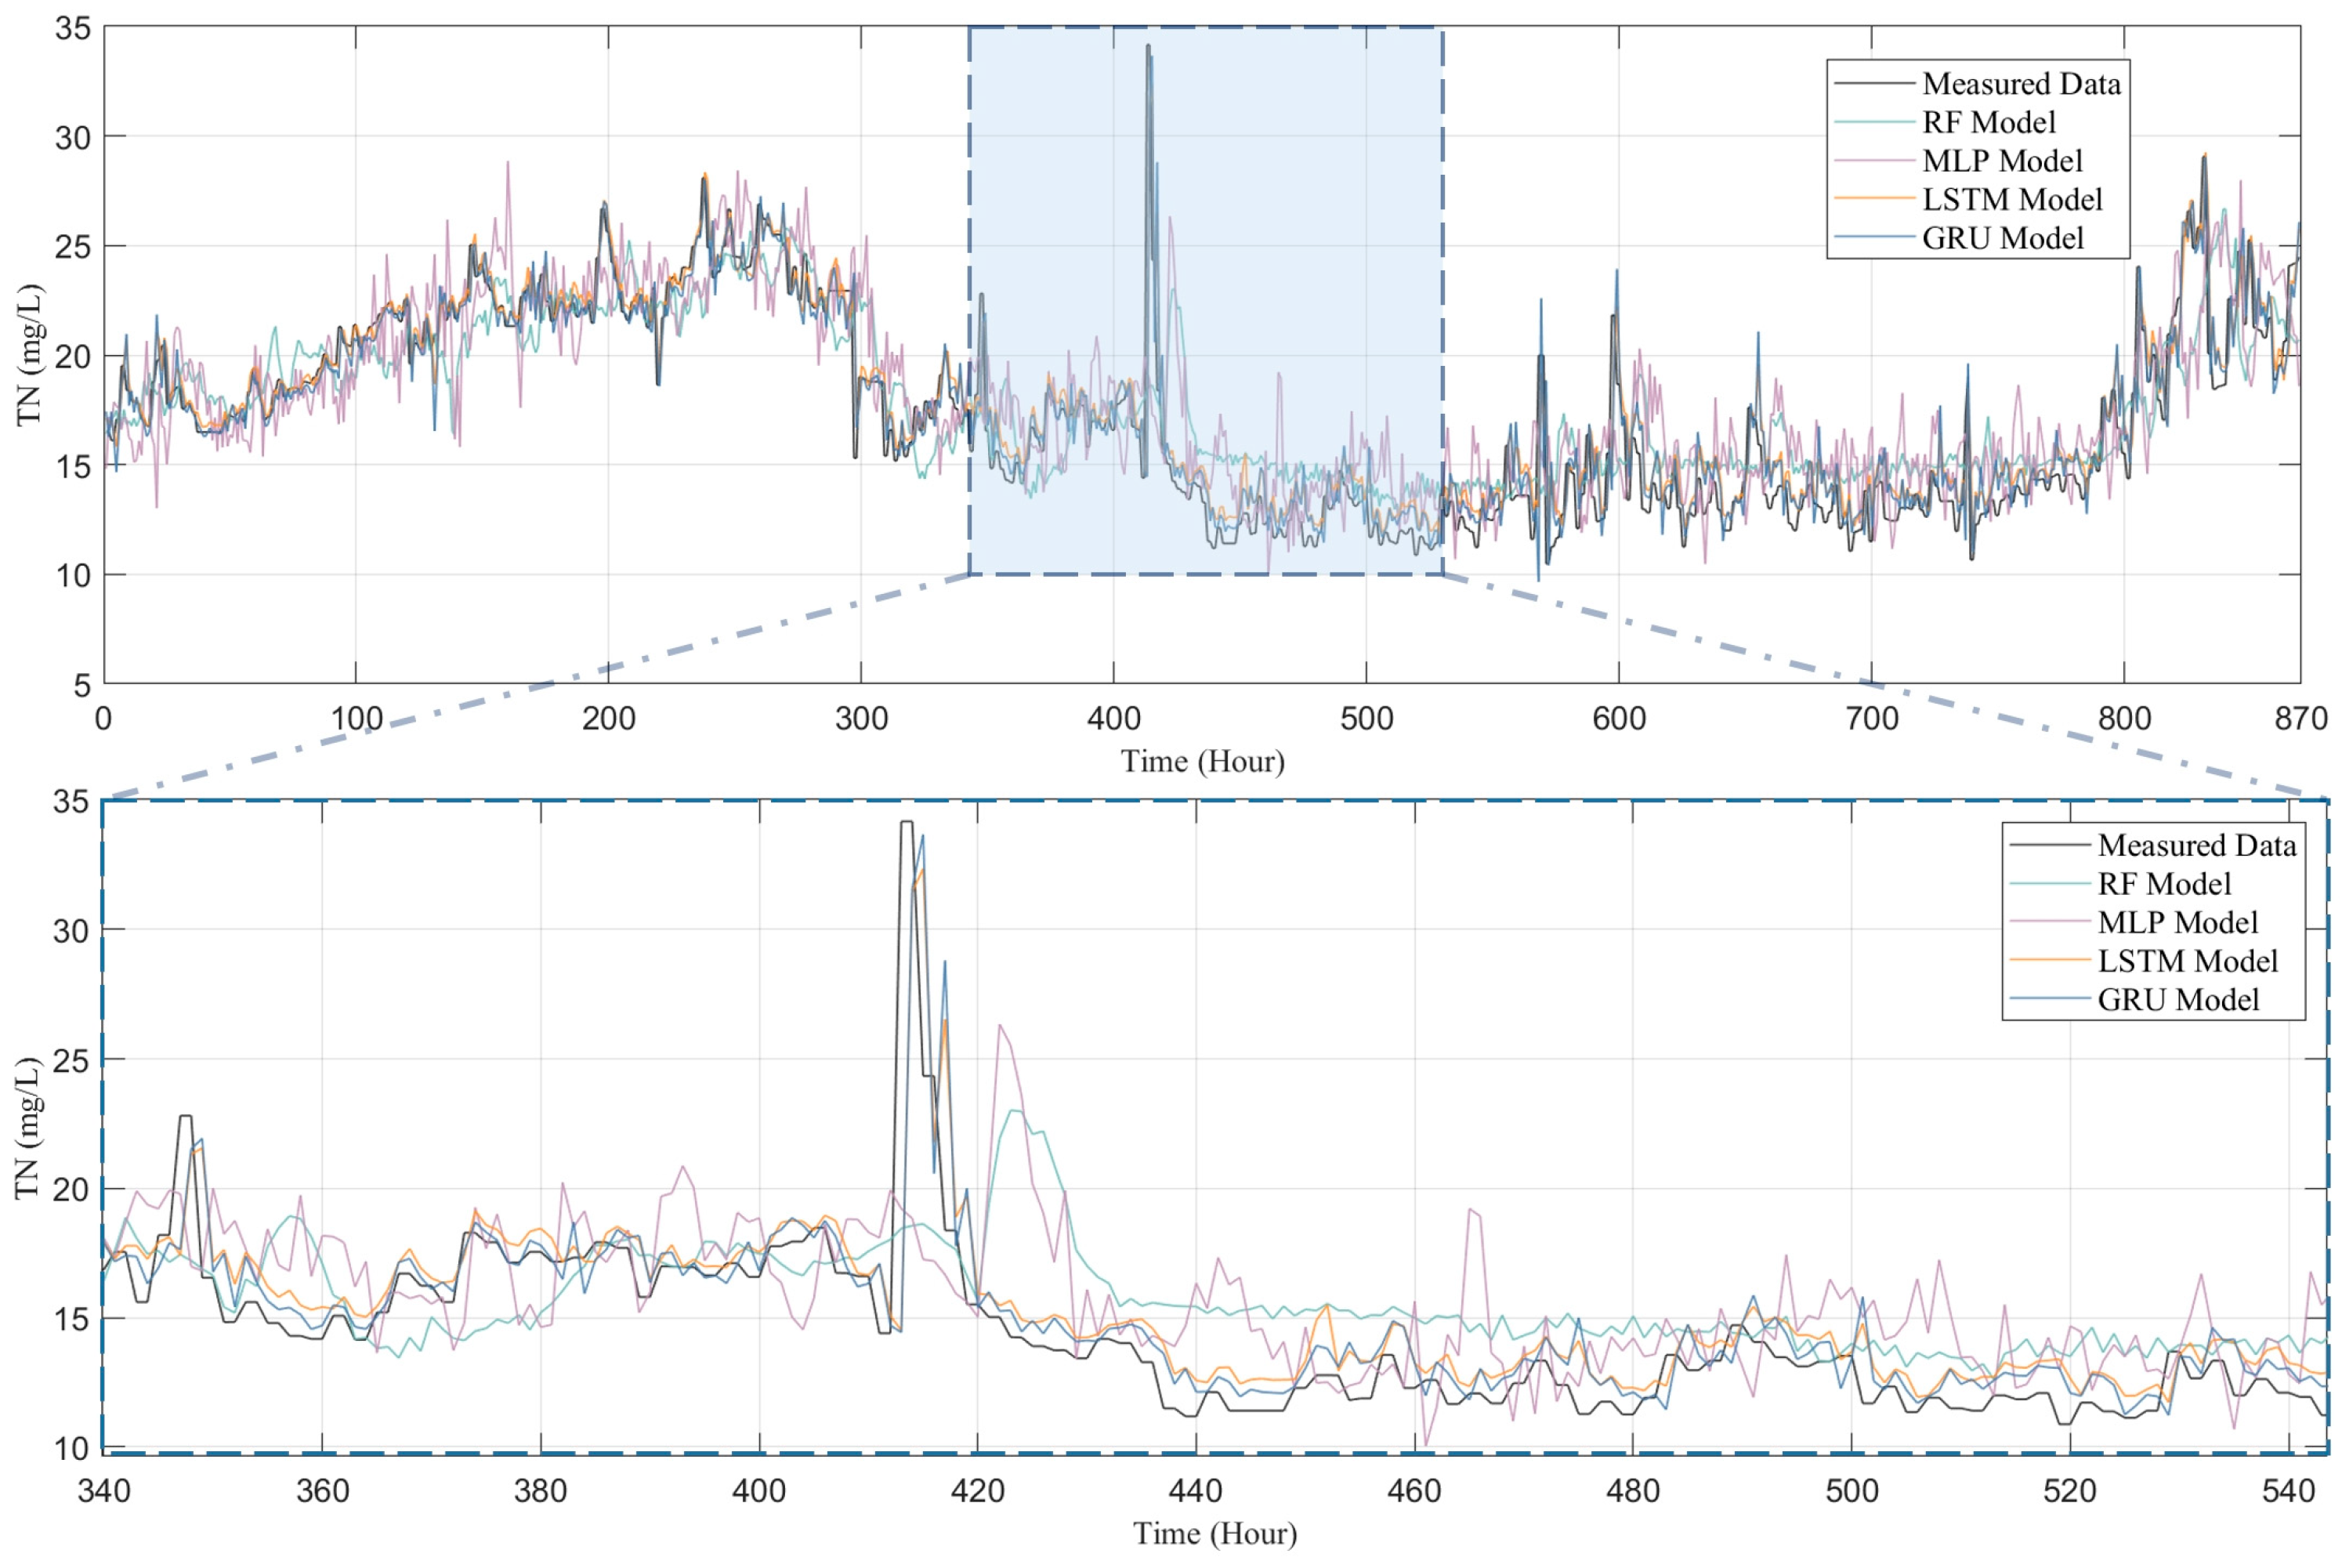Click the LSTM Model legend entry in the top chart
This screenshot has width=2342, height=1568.
point(2011,200)
